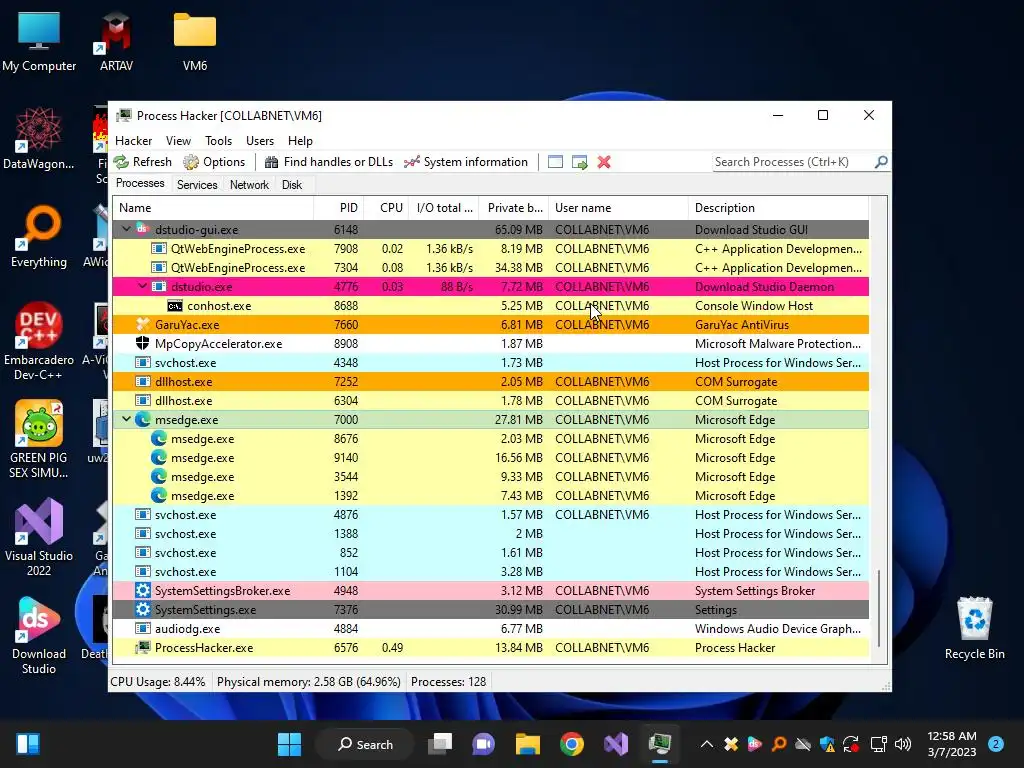Open Options from the toolbar
The height and width of the screenshot is (768, 1024).
point(214,162)
